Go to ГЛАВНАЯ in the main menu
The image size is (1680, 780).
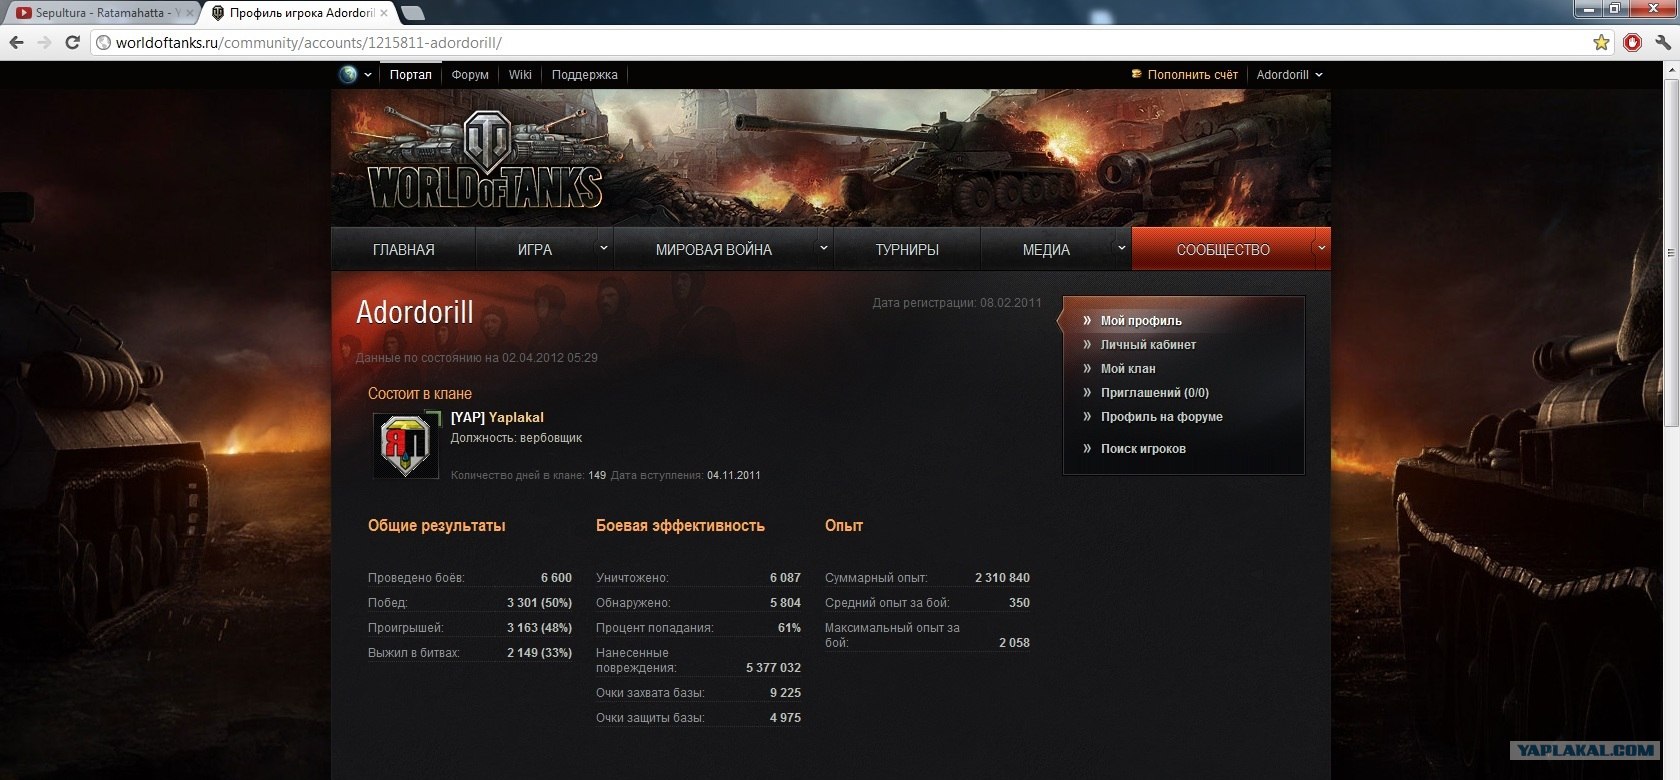click(404, 250)
